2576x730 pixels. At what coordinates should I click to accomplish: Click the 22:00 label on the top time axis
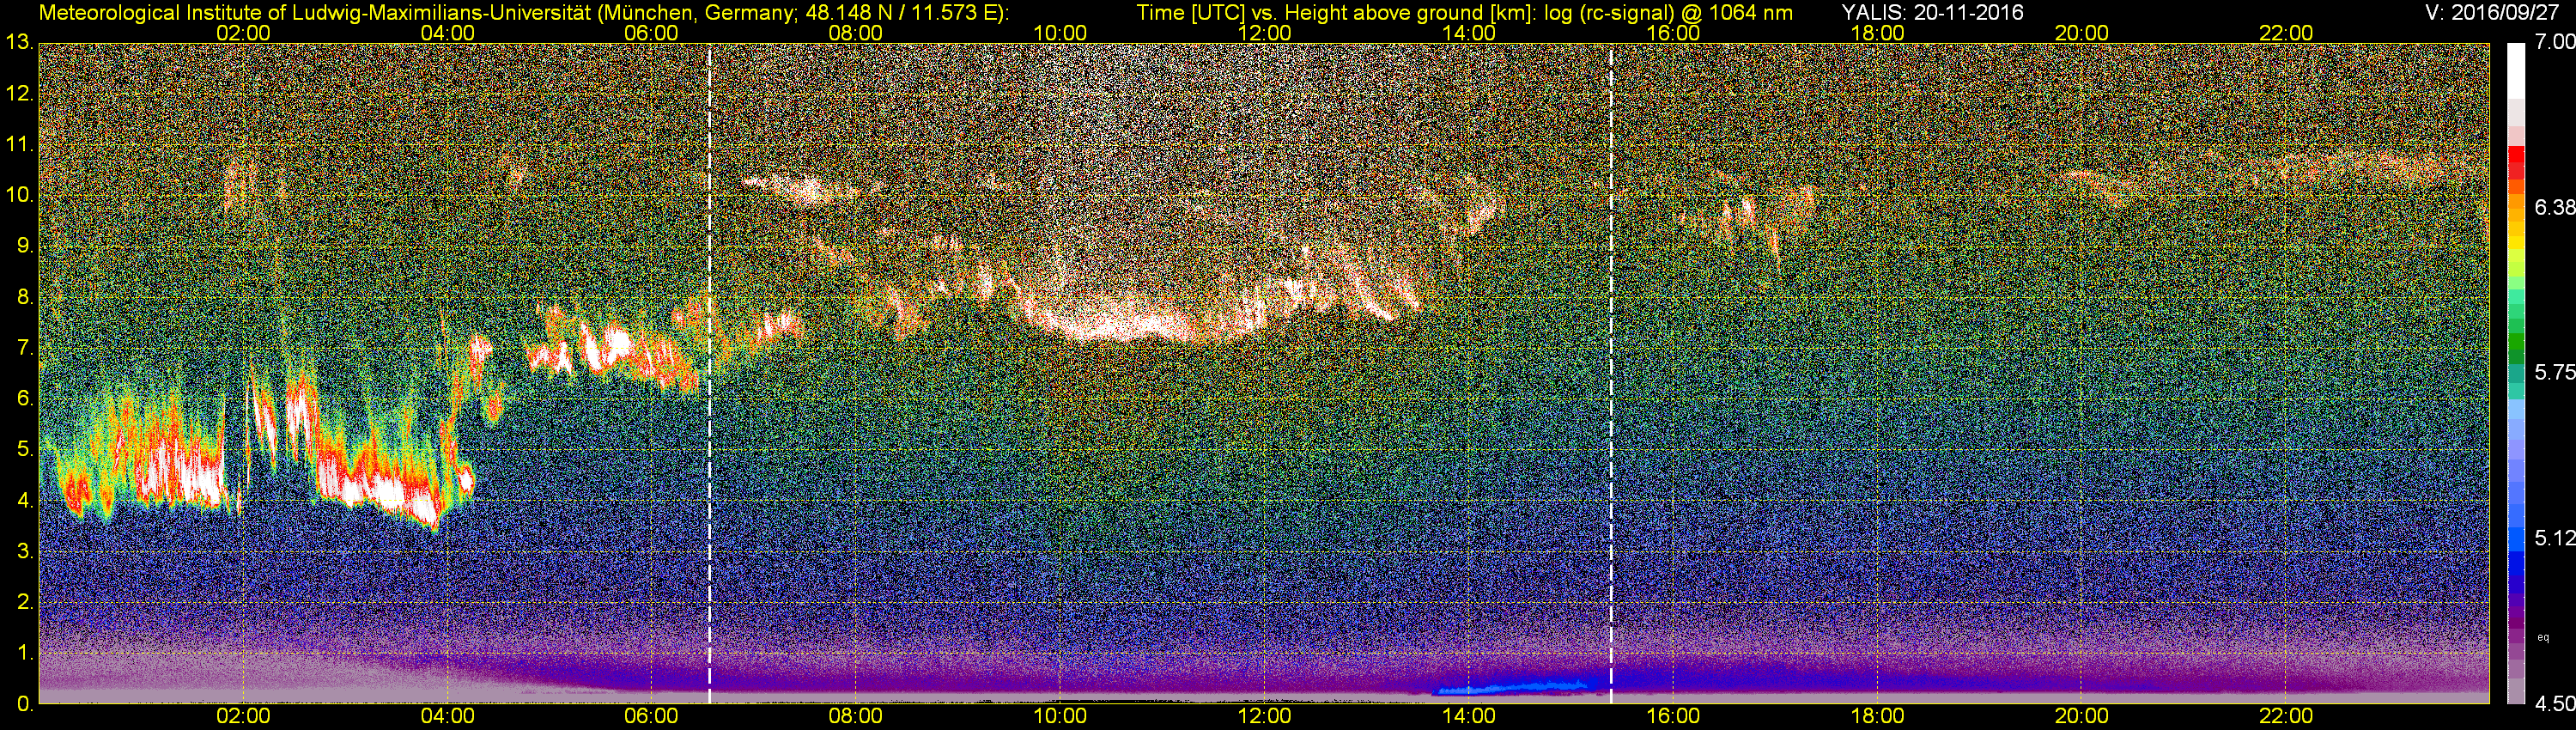point(2286,33)
